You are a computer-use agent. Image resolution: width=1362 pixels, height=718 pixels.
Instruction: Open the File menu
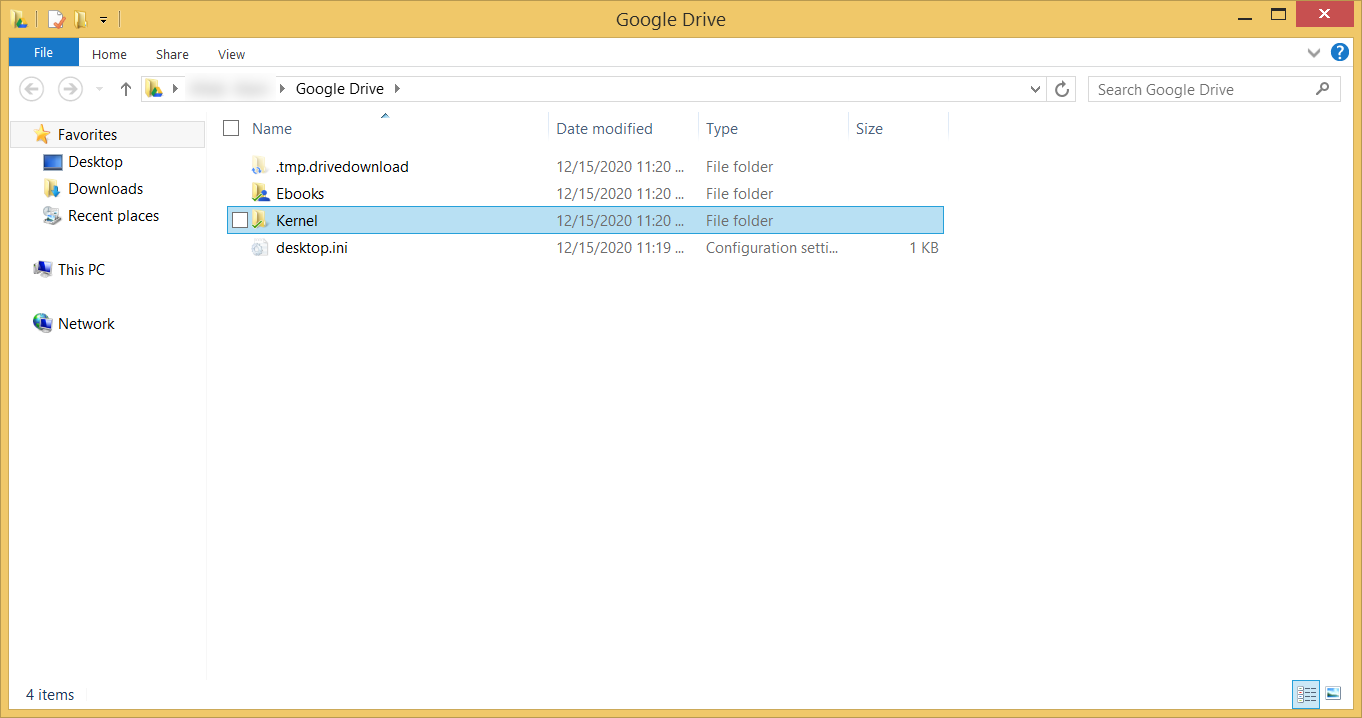coord(43,51)
